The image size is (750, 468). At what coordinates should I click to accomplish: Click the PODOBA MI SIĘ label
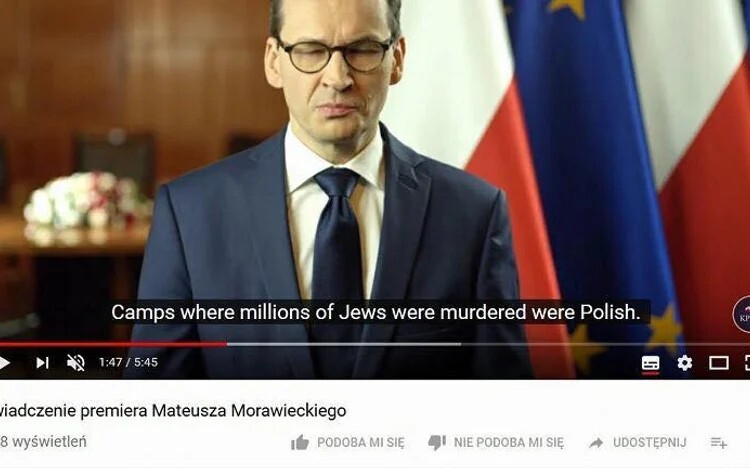point(361,443)
